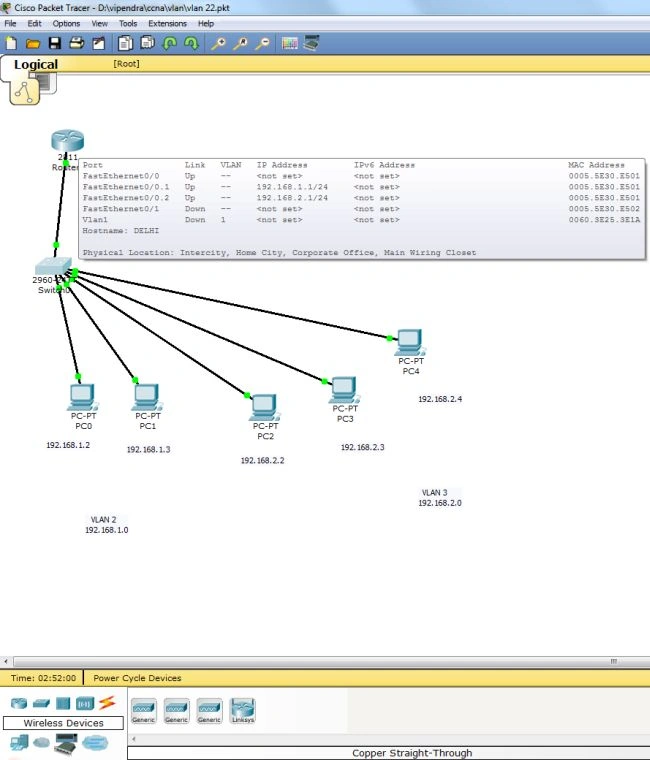
Task: Click the PC1 computer icon
Action: tap(147, 397)
